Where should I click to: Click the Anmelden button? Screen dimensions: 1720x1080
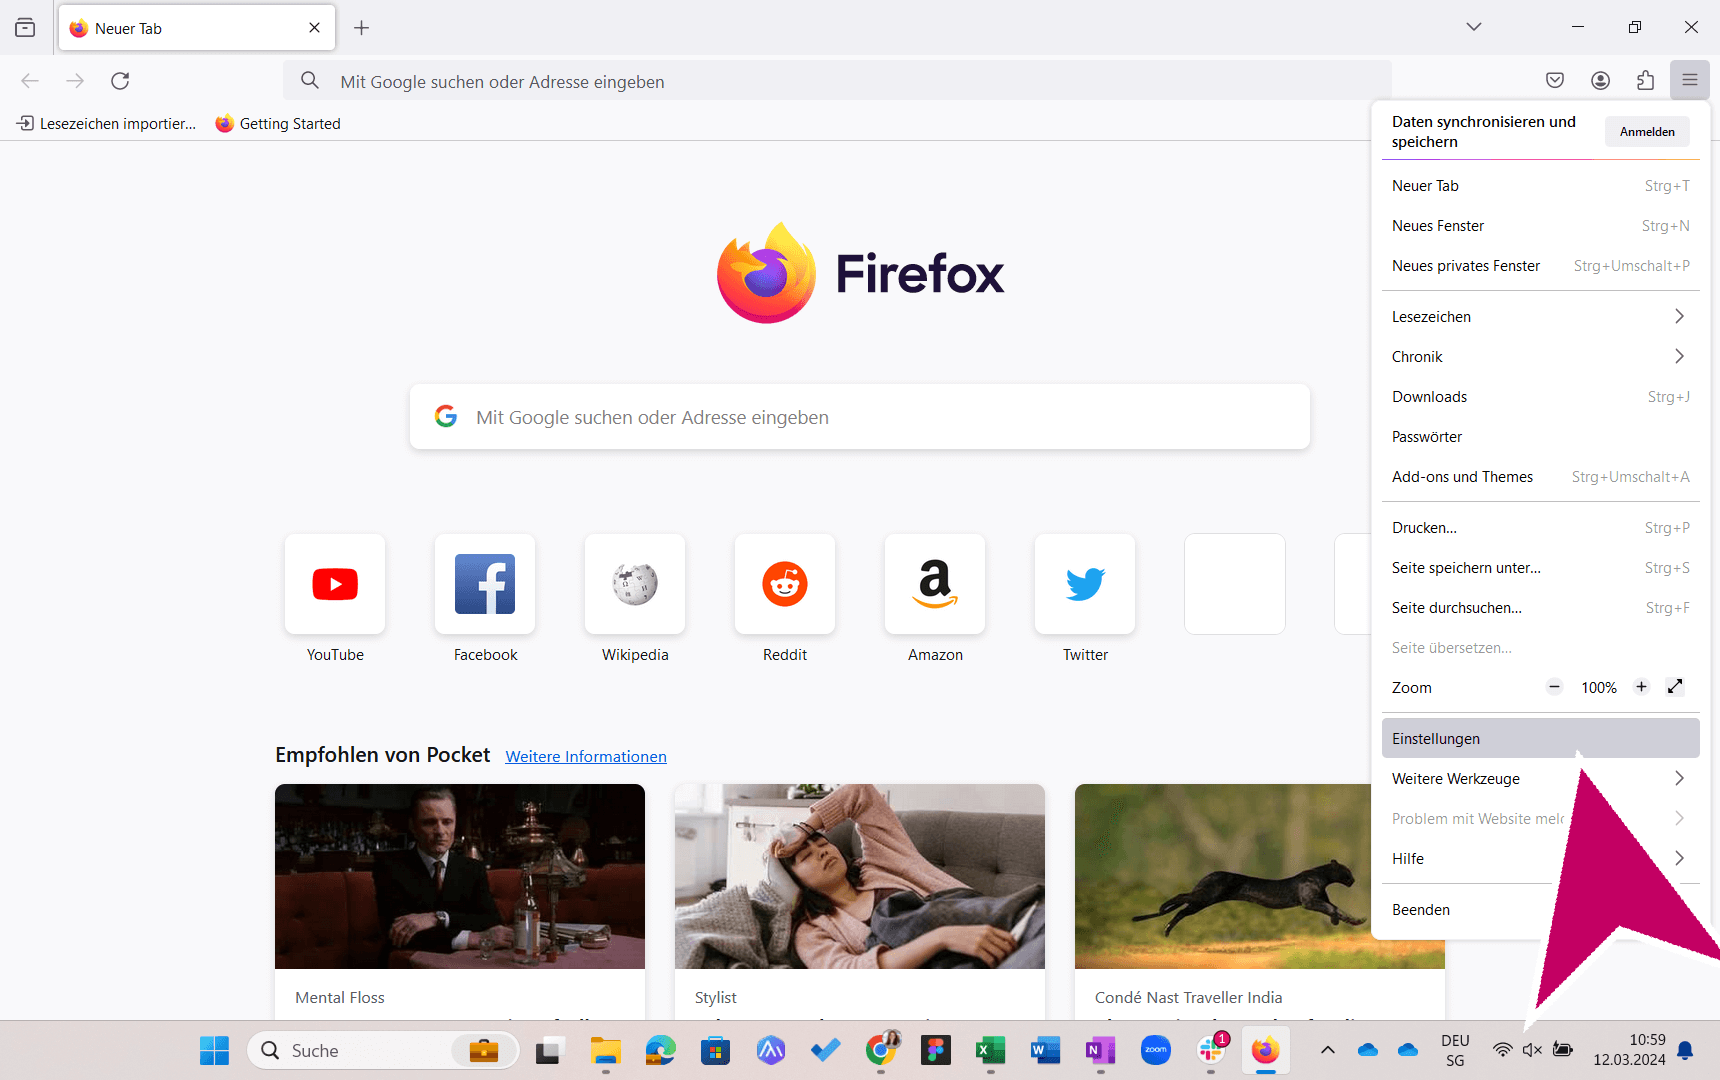(1647, 132)
